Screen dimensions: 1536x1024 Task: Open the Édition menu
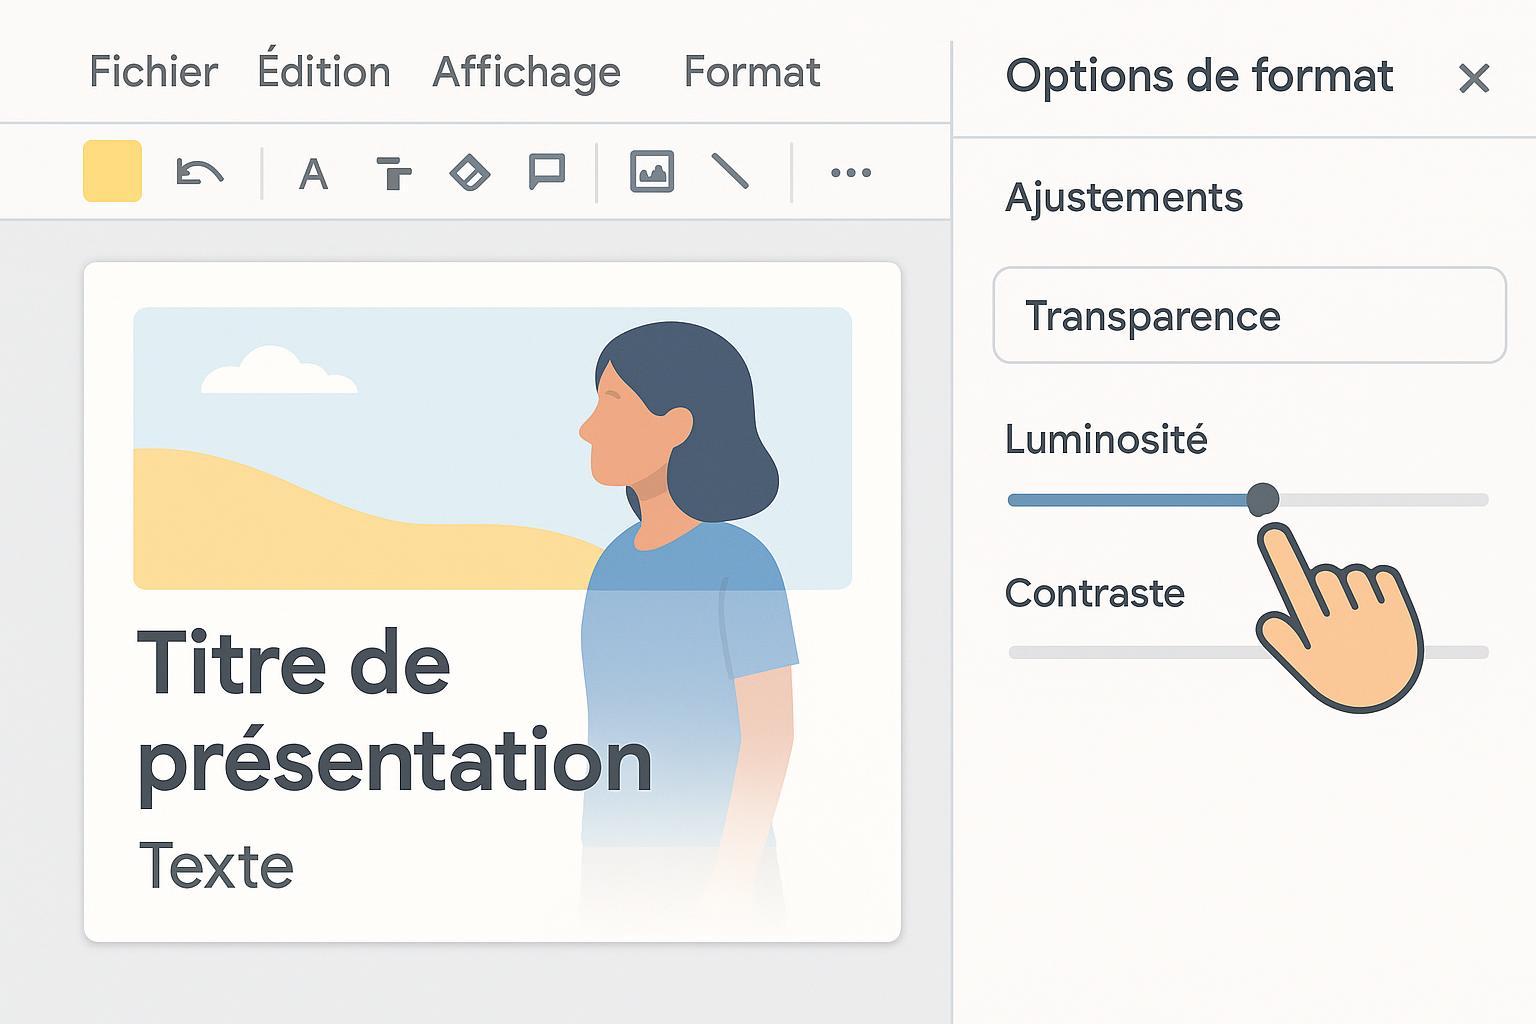click(x=323, y=72)
